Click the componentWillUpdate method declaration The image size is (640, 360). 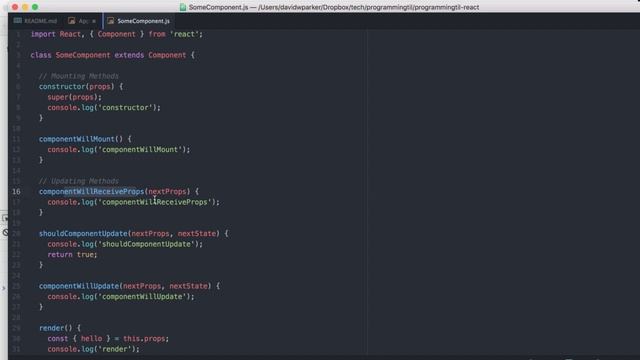129,286
